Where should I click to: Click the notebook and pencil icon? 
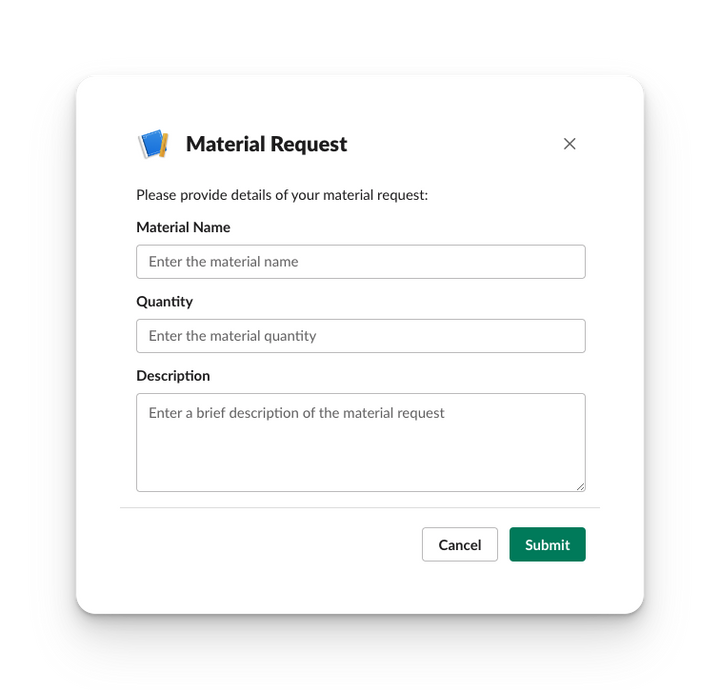153,144
